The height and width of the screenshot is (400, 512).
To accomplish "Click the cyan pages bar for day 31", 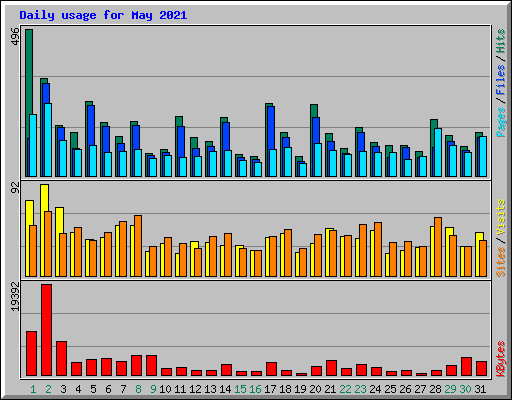I will click(x=483, y=156).
